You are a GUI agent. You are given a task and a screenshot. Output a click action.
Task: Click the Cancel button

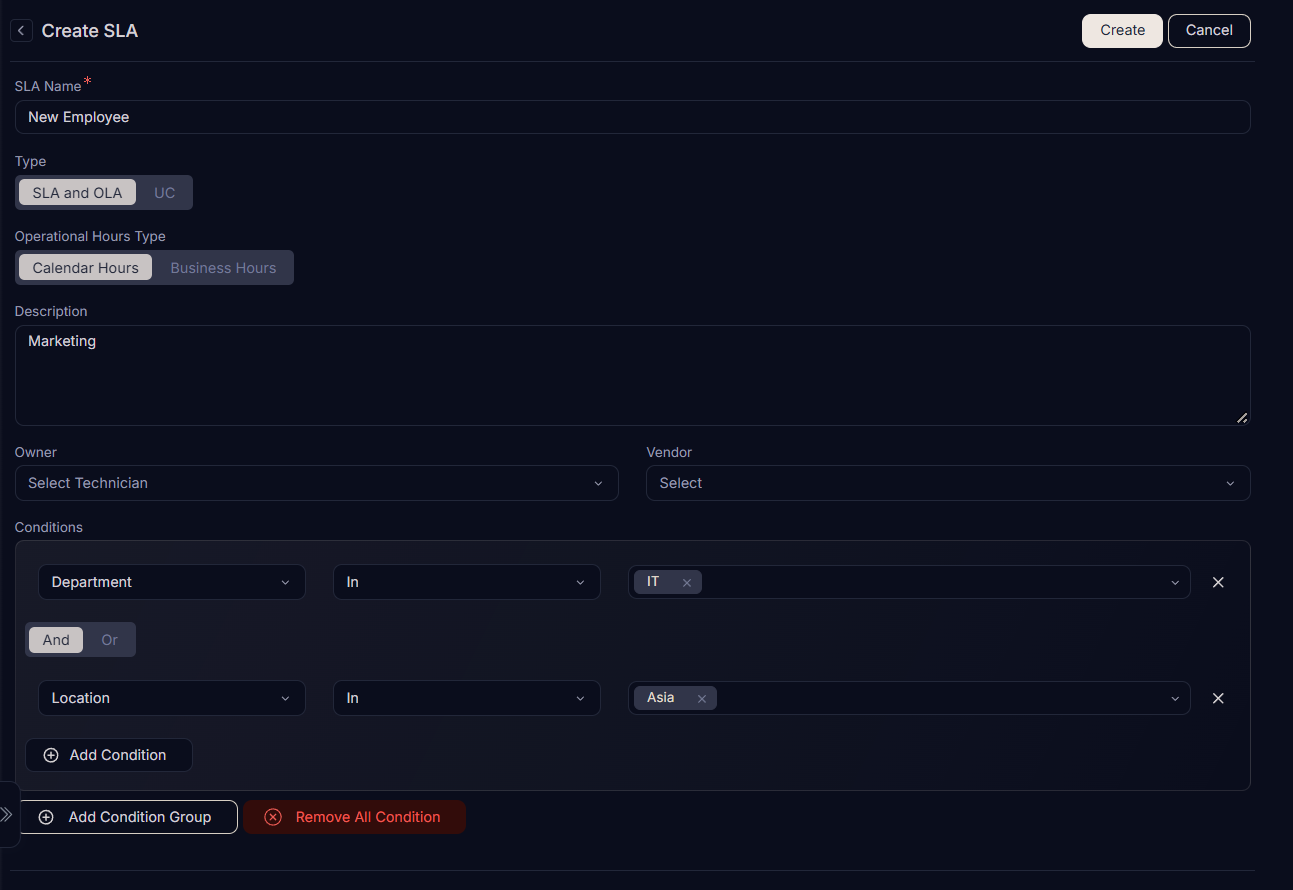tap(1209, 30)
